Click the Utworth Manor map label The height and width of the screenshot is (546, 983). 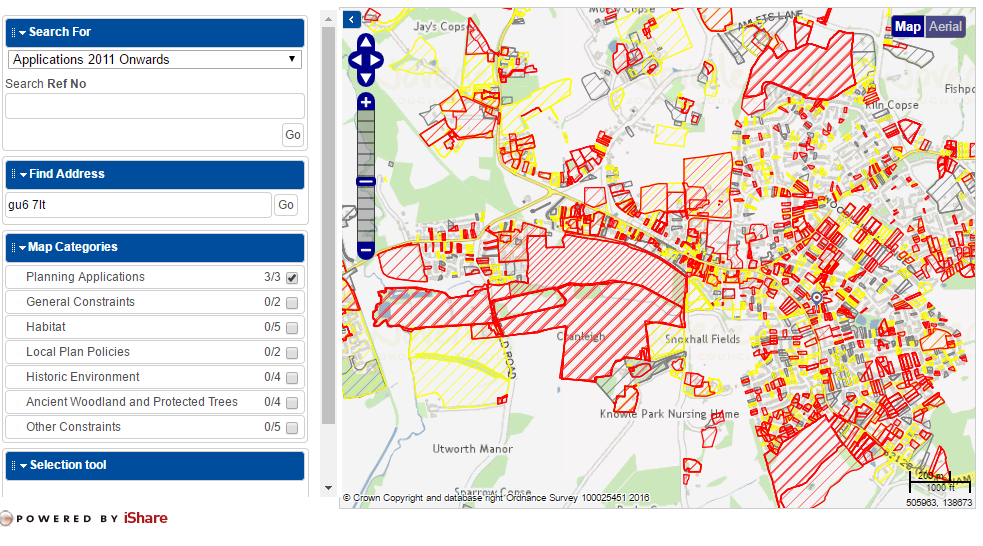(473, 449)
